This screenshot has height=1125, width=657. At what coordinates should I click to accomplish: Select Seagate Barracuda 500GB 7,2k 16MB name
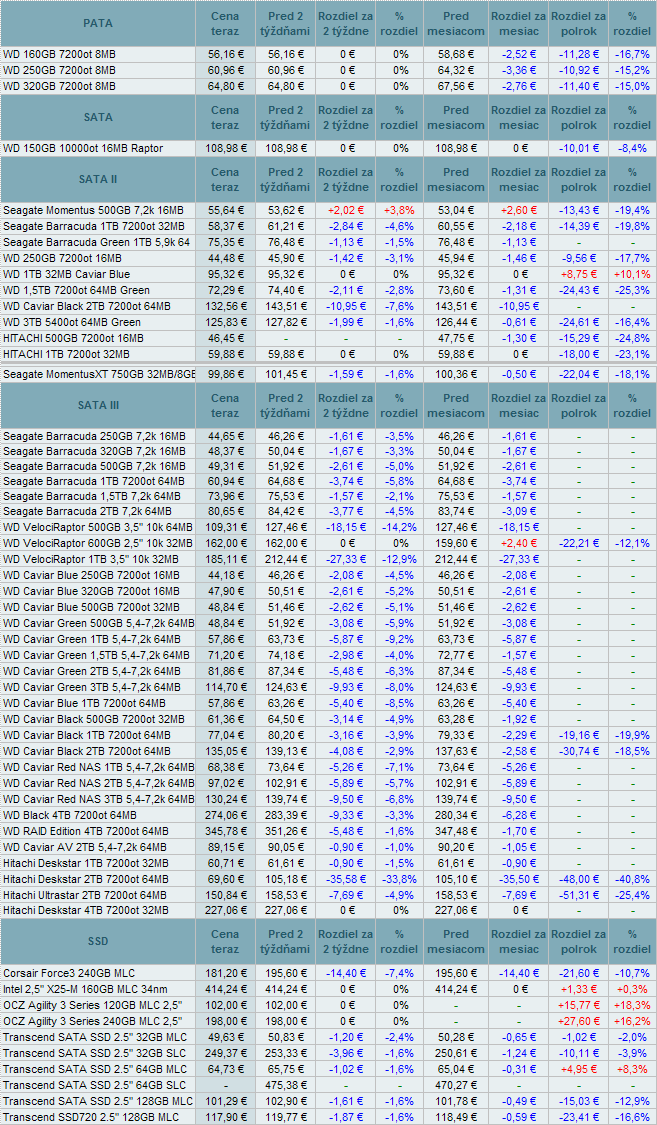coord(94,468)
